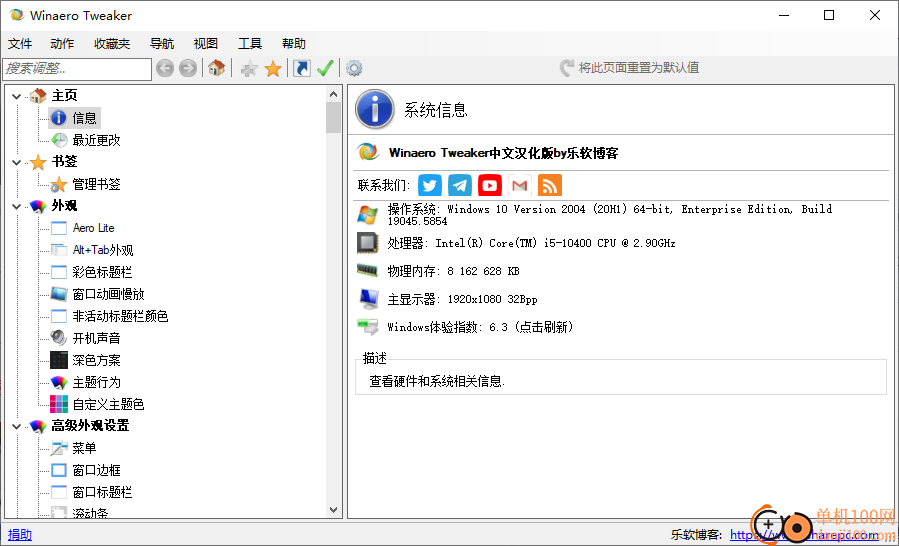899x546 pixels.
Task: Collapse the 书签 tree node
Action: [x=16, y=162]
